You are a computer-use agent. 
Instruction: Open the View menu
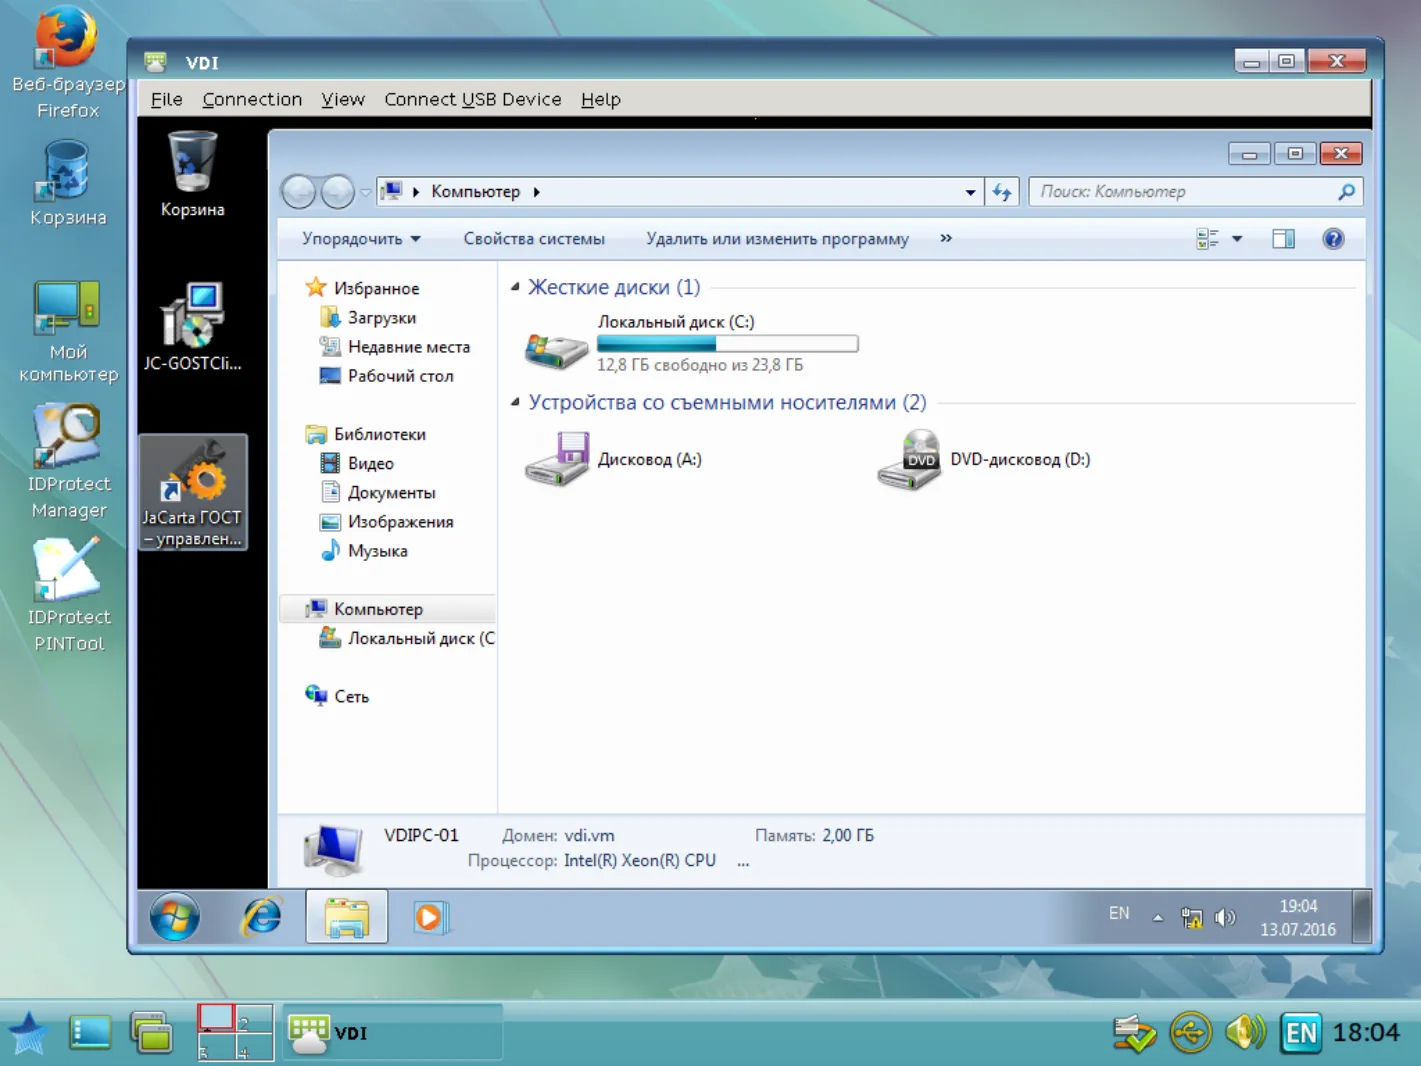point(343,99)
